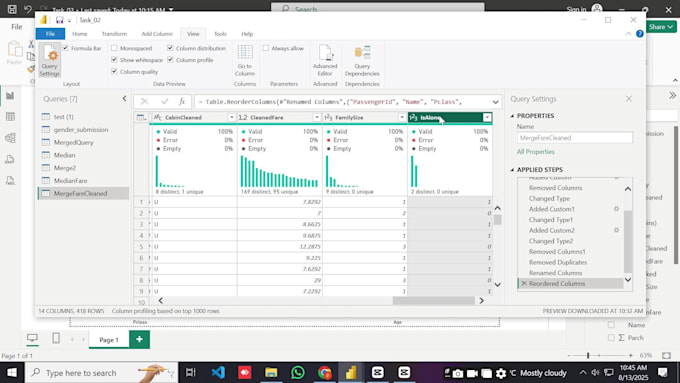Collapse the Power Query ribbon
This screenshot has height=383, width=680.
pyautogui.click(x=628, y=33)
